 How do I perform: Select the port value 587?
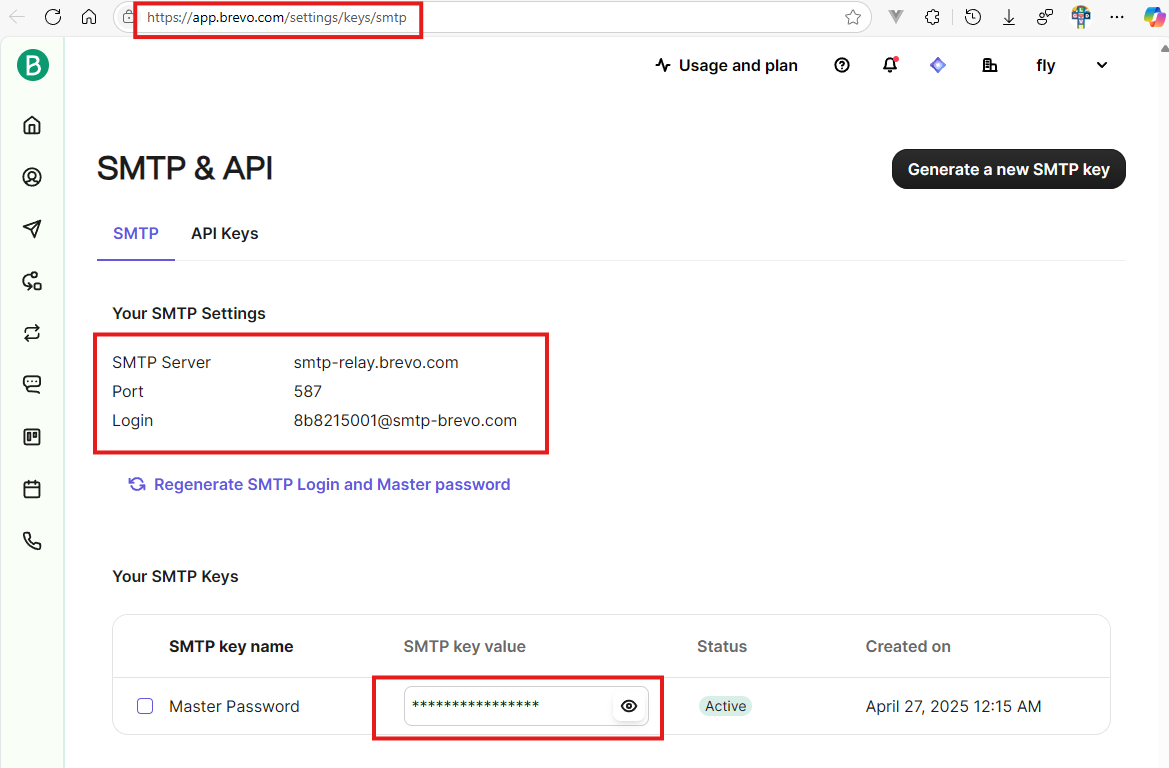pyautogui.click(x=307, y=391)
